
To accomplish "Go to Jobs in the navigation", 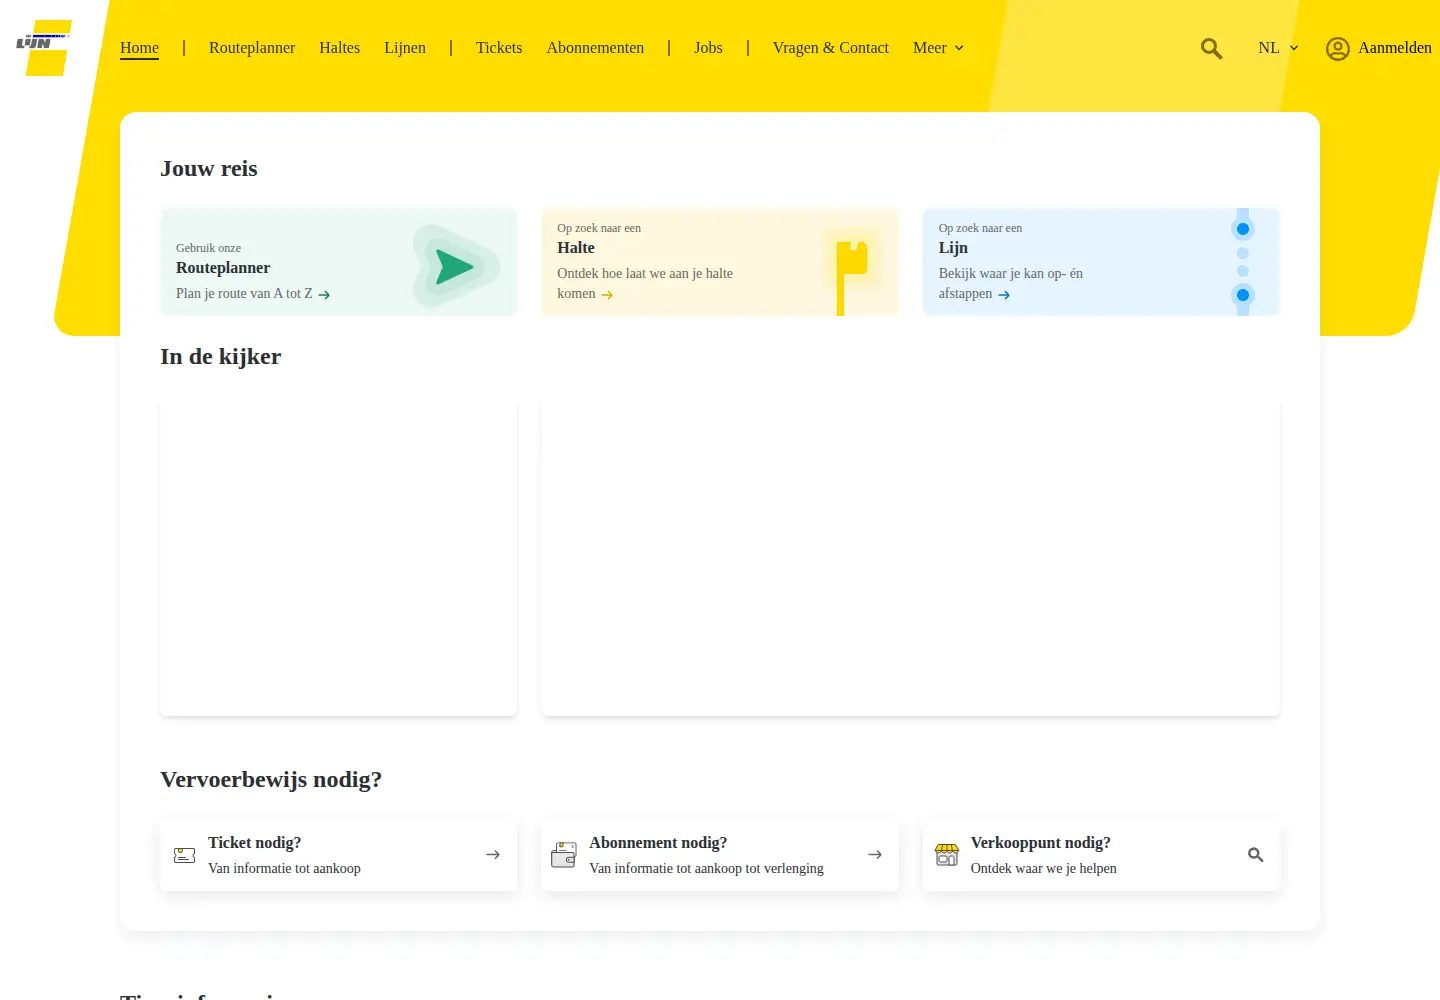I will pyautogui.click(x=708, y=48).
